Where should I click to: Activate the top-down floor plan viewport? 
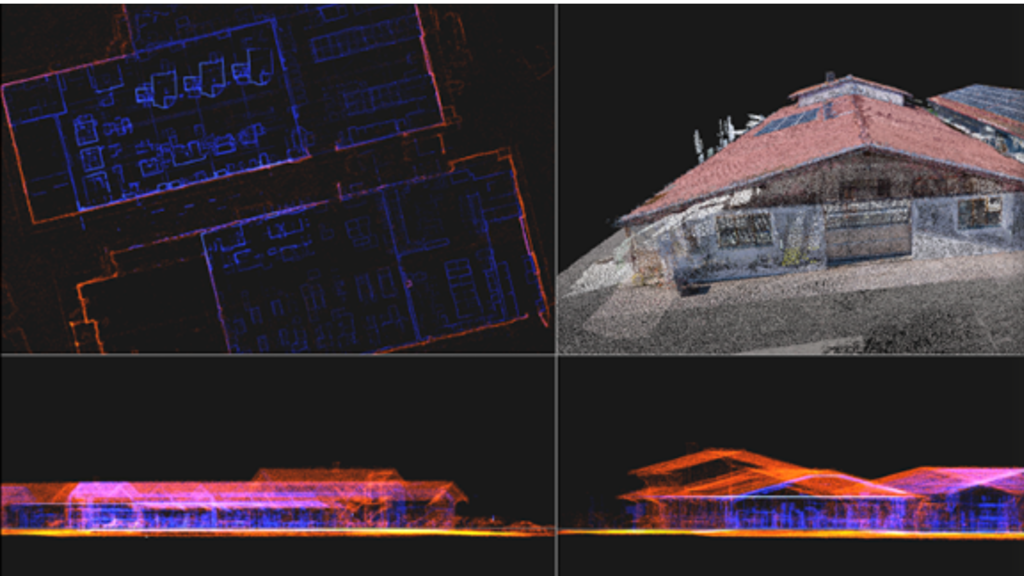click(278, 179)
